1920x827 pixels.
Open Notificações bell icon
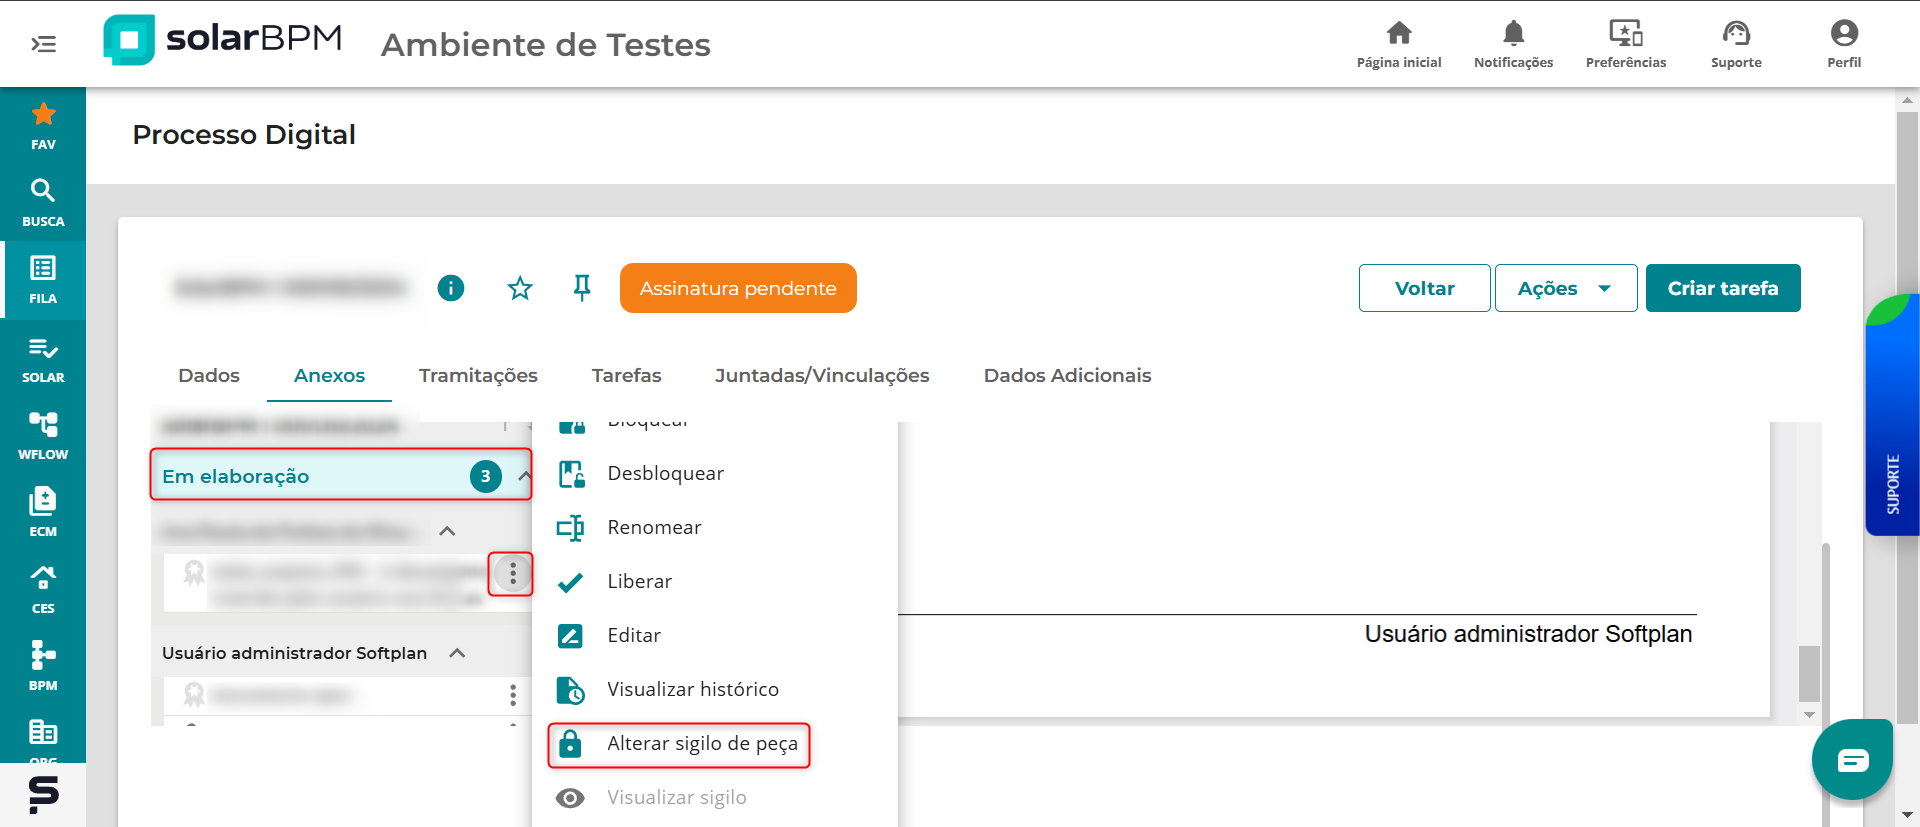pyautogui.click(x=1513, y=44)
